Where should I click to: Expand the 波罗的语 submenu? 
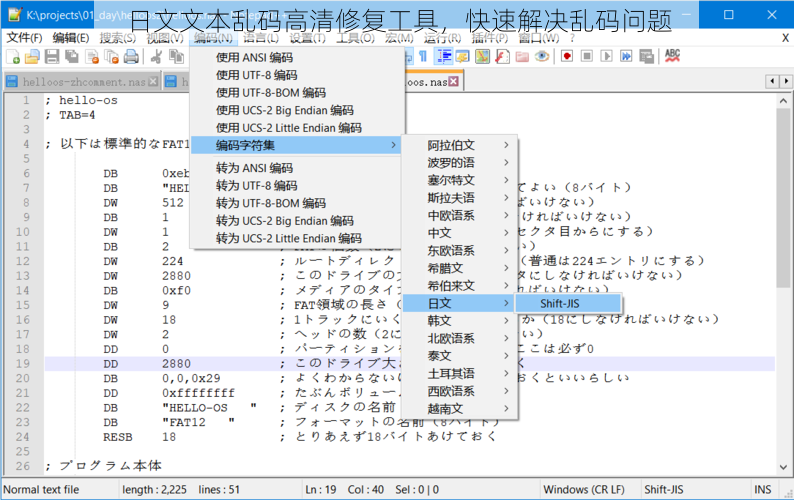pos(460,163)
